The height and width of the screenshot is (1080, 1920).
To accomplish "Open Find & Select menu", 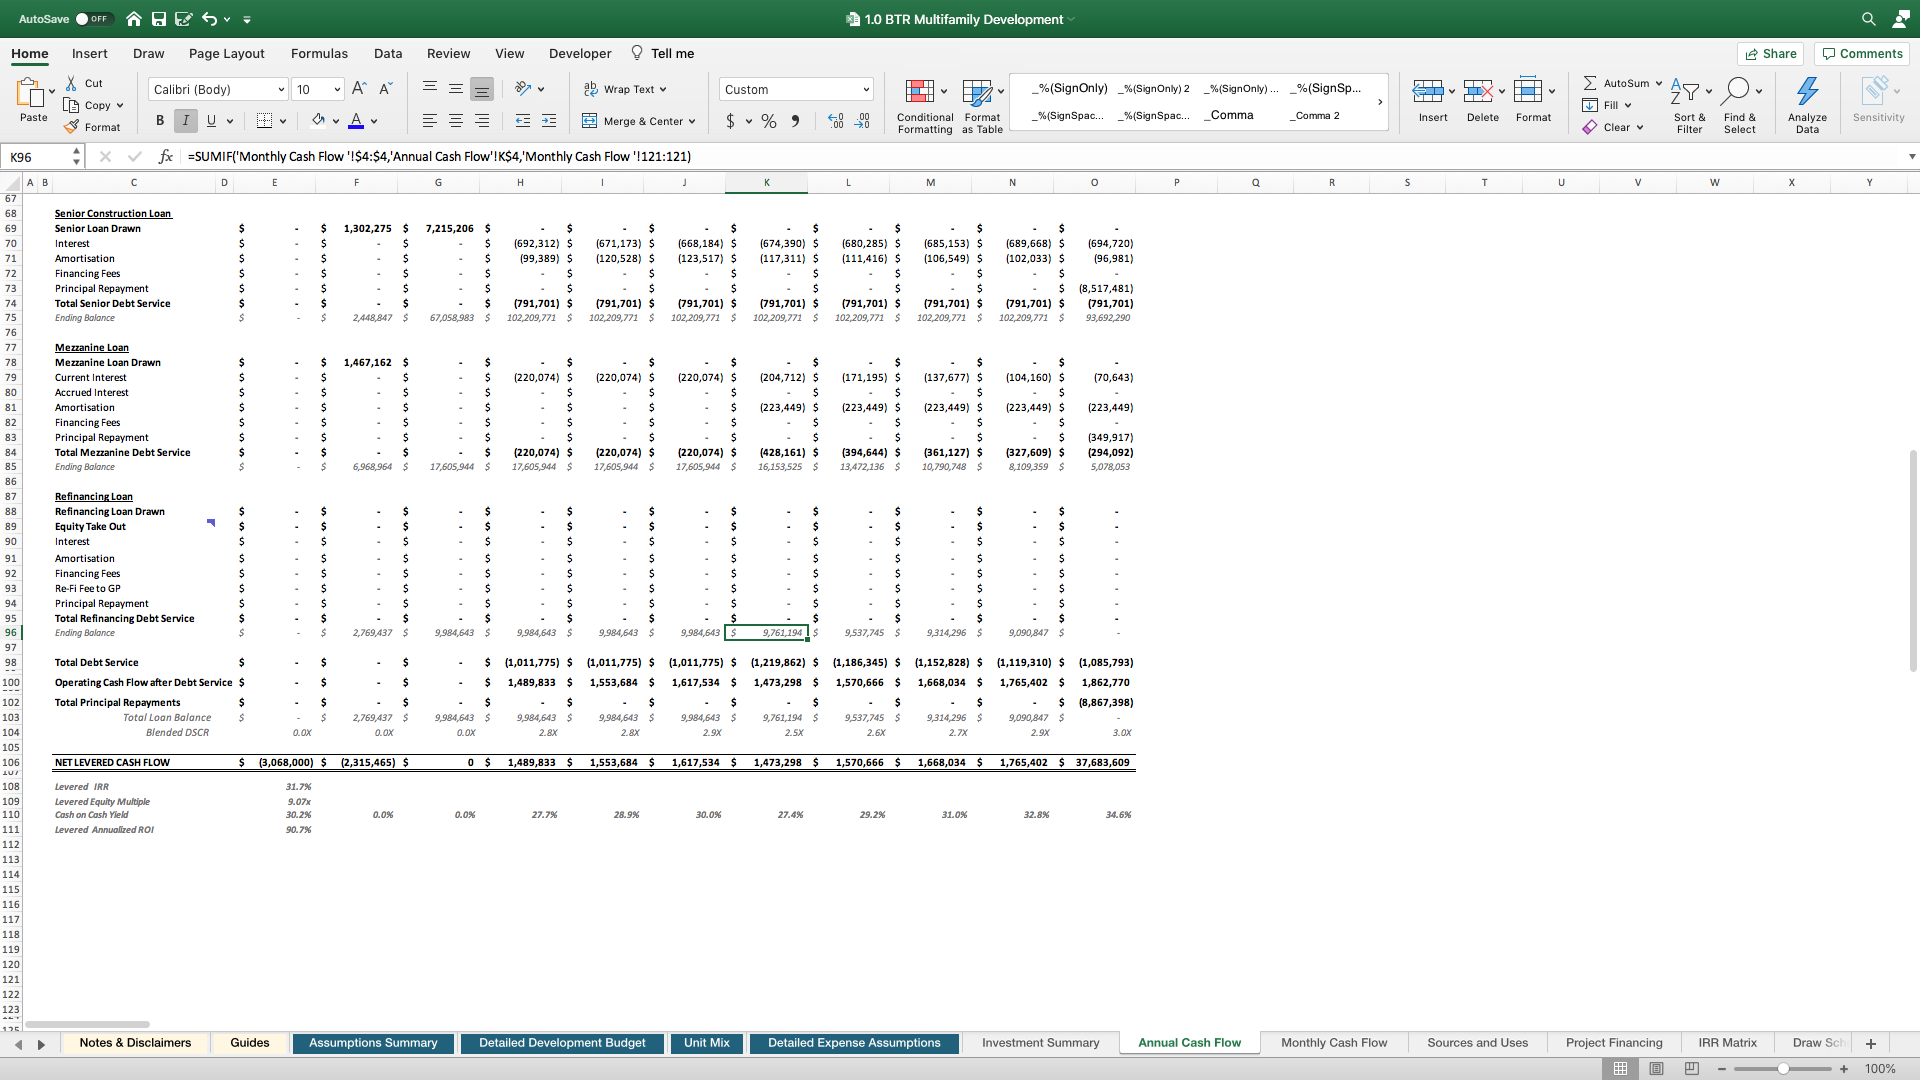I will coord(1741,106).
